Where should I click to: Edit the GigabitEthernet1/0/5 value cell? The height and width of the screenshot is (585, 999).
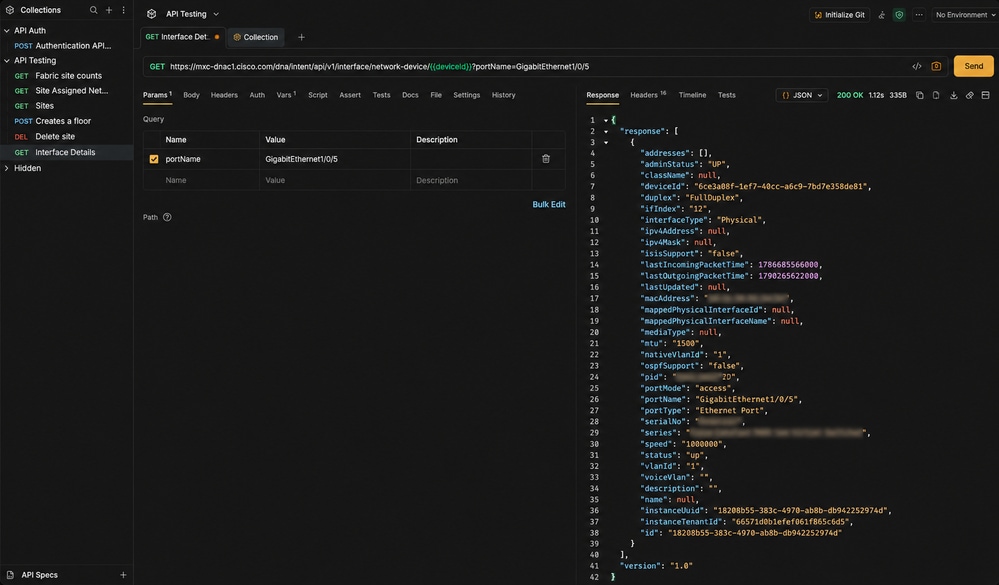click(x=334, y=159)
